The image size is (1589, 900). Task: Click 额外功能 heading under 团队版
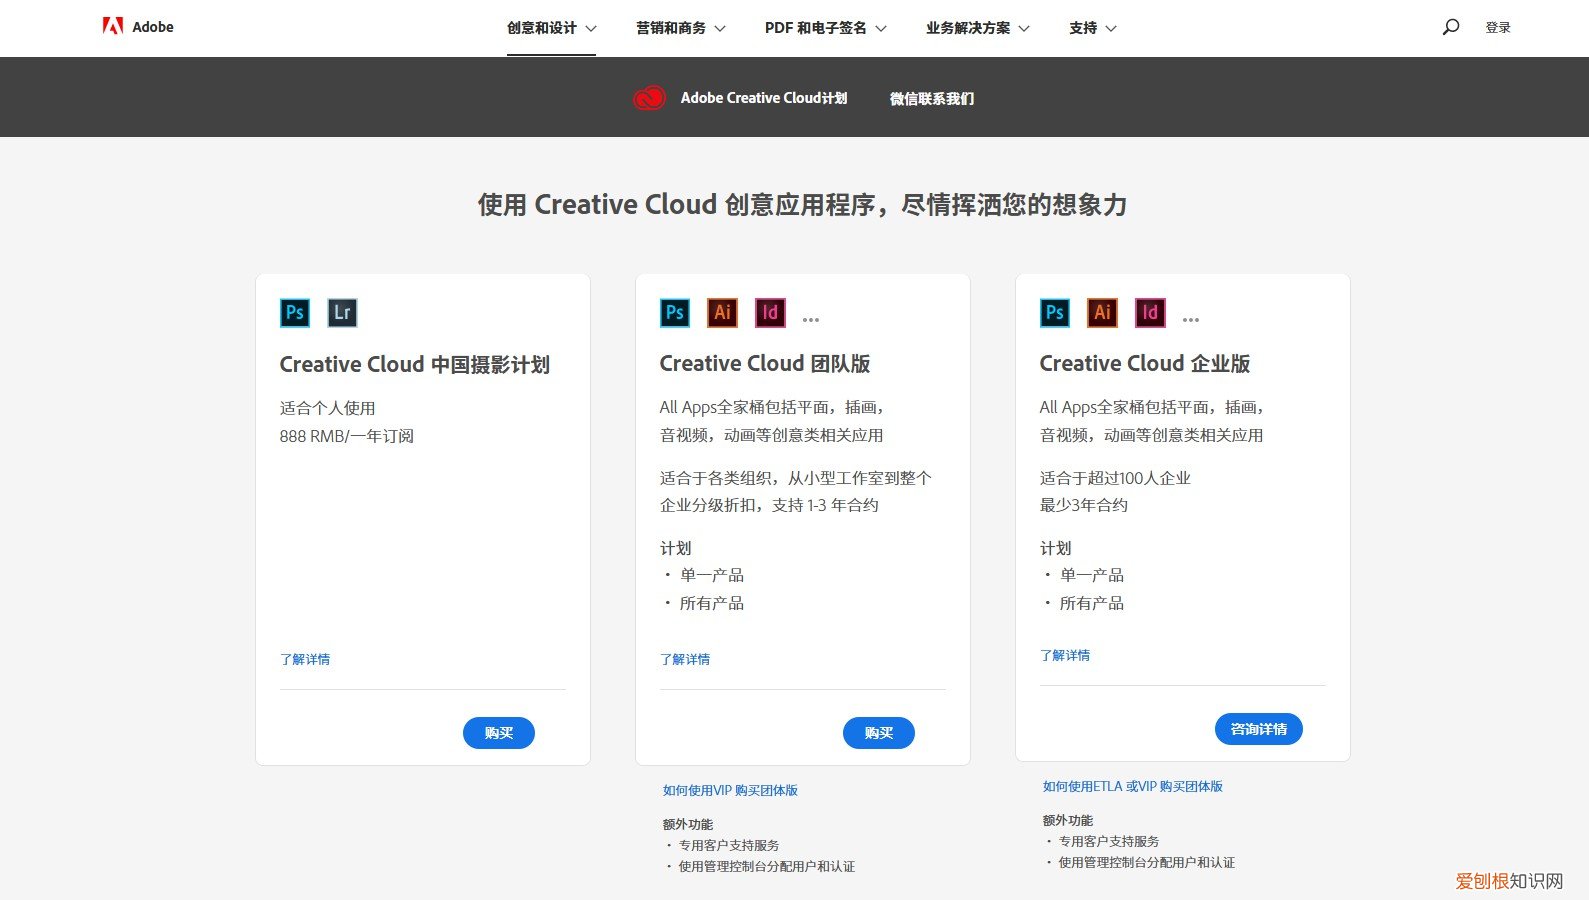pyautogui.click(x=688, y=824)
